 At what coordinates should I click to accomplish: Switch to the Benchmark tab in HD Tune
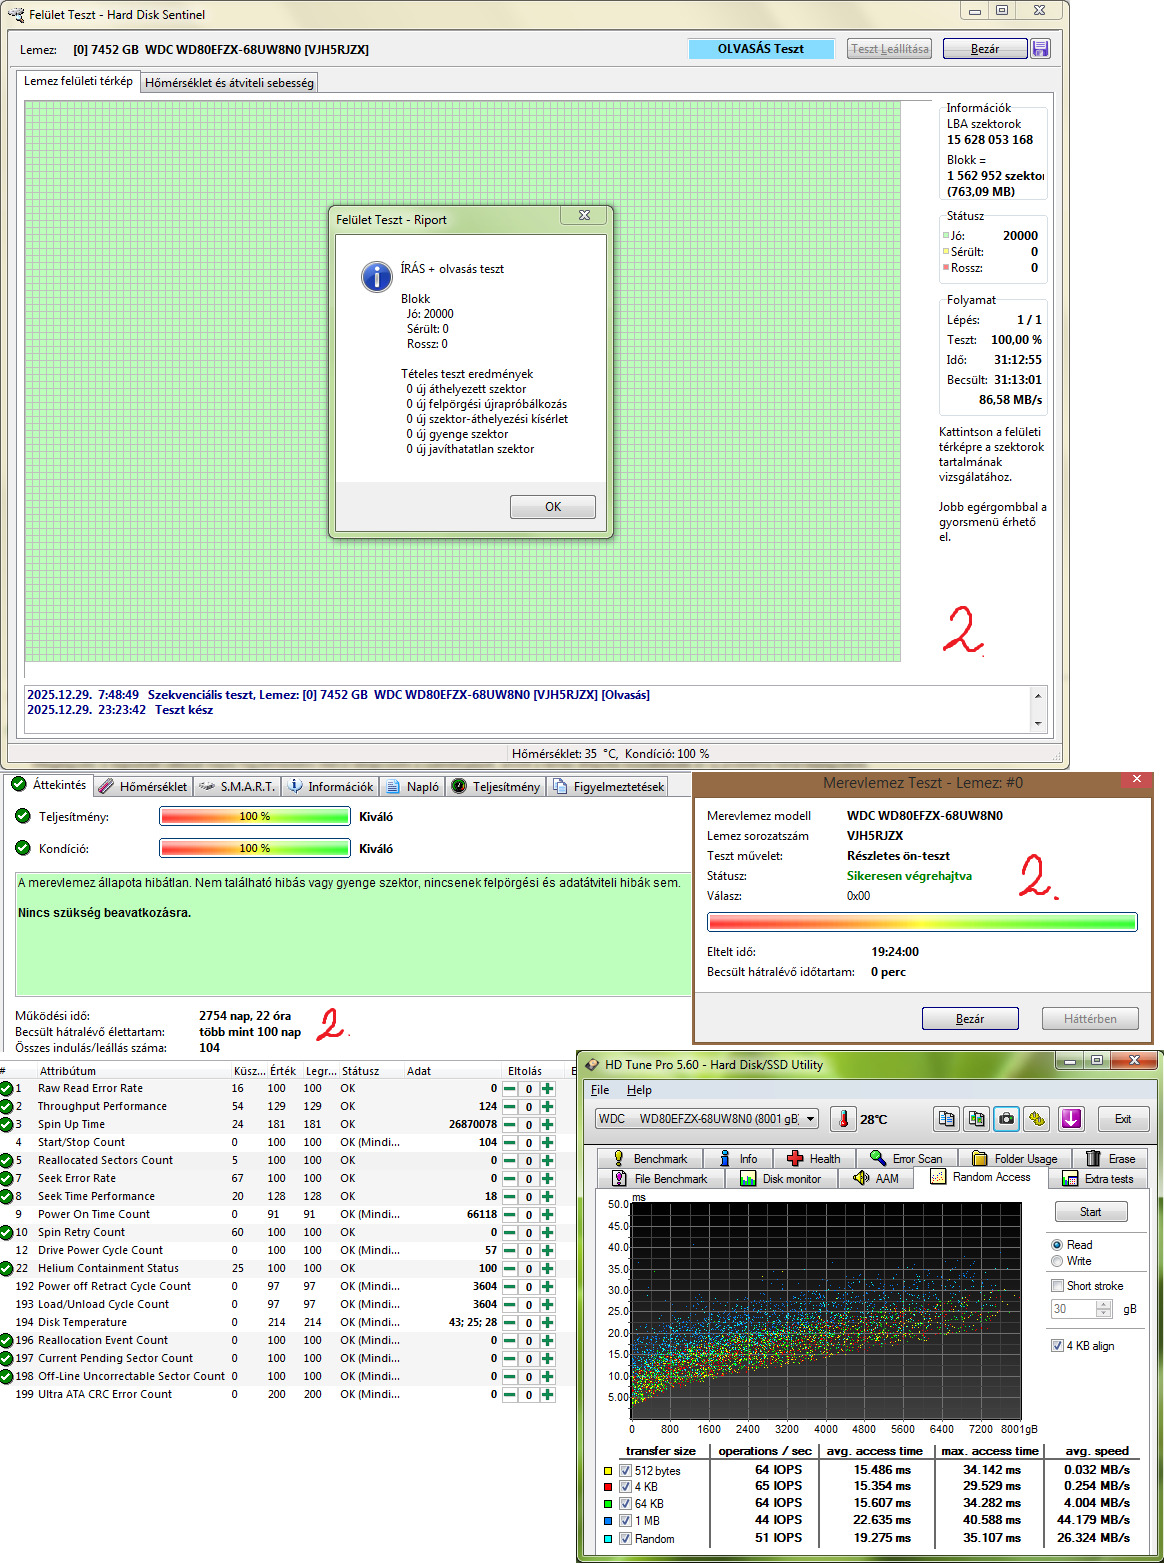pos(650,1158)
